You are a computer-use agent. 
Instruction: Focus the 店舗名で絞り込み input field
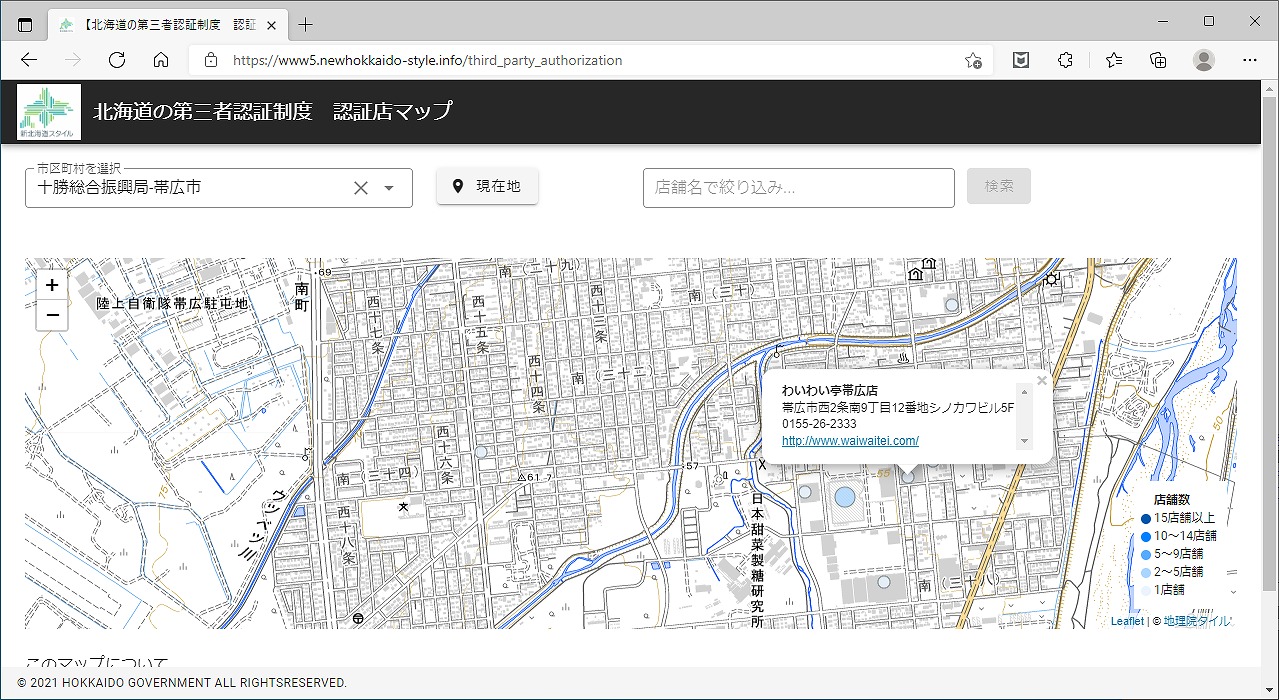click(x=798, y=188)
